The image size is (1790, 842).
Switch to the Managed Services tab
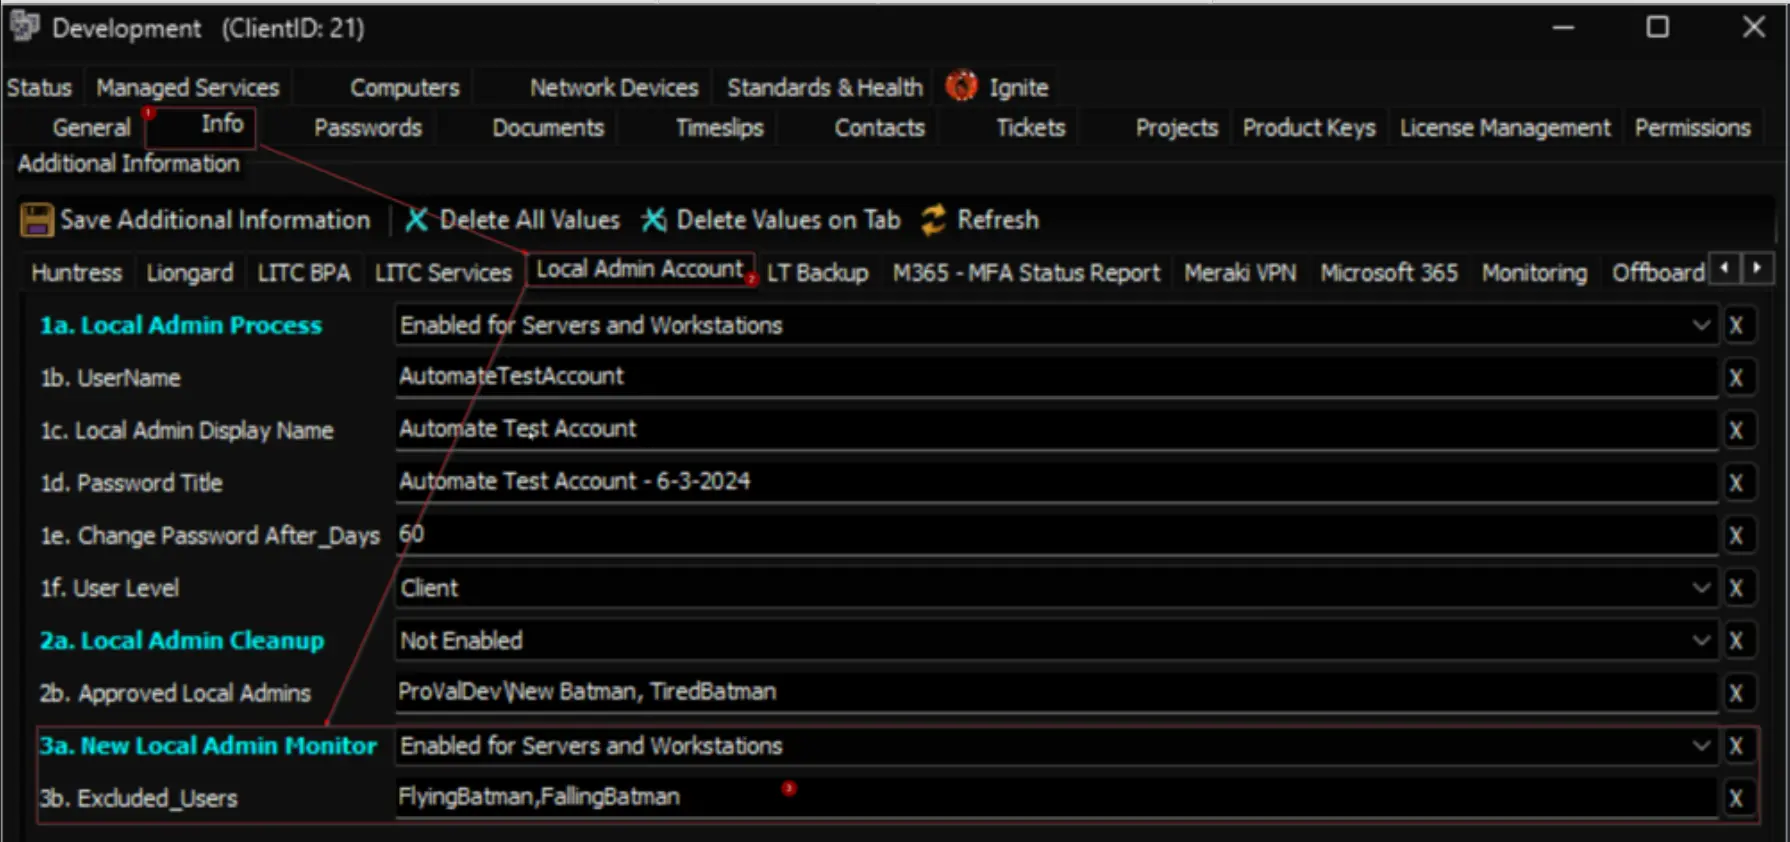coord(188,88)
